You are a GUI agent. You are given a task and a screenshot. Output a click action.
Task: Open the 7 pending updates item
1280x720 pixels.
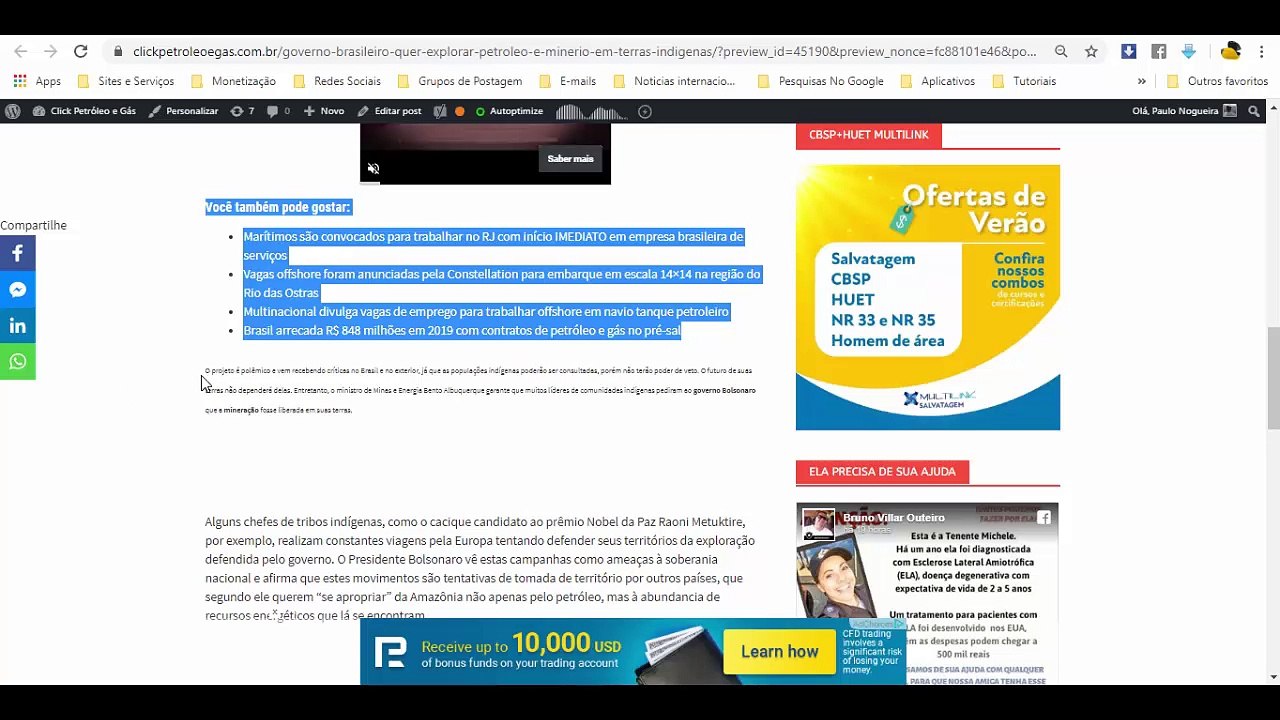(242, 111)
